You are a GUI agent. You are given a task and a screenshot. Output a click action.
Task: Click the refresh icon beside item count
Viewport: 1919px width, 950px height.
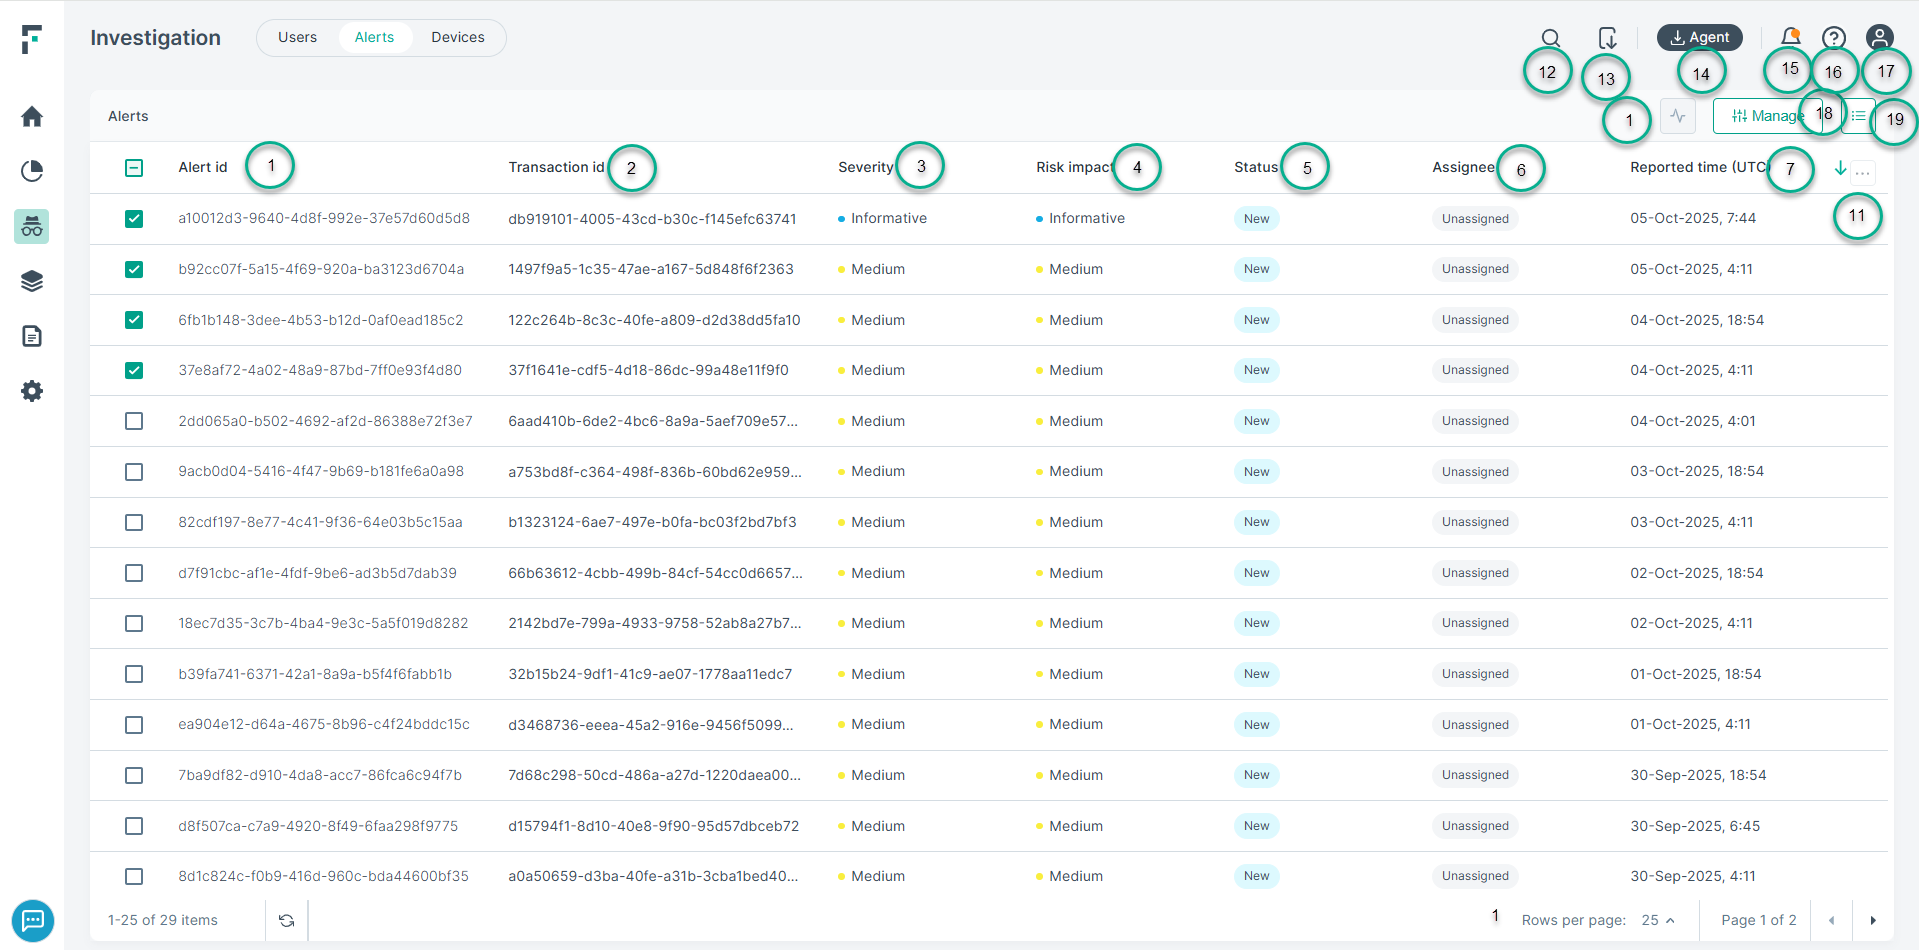click(287, 921)
